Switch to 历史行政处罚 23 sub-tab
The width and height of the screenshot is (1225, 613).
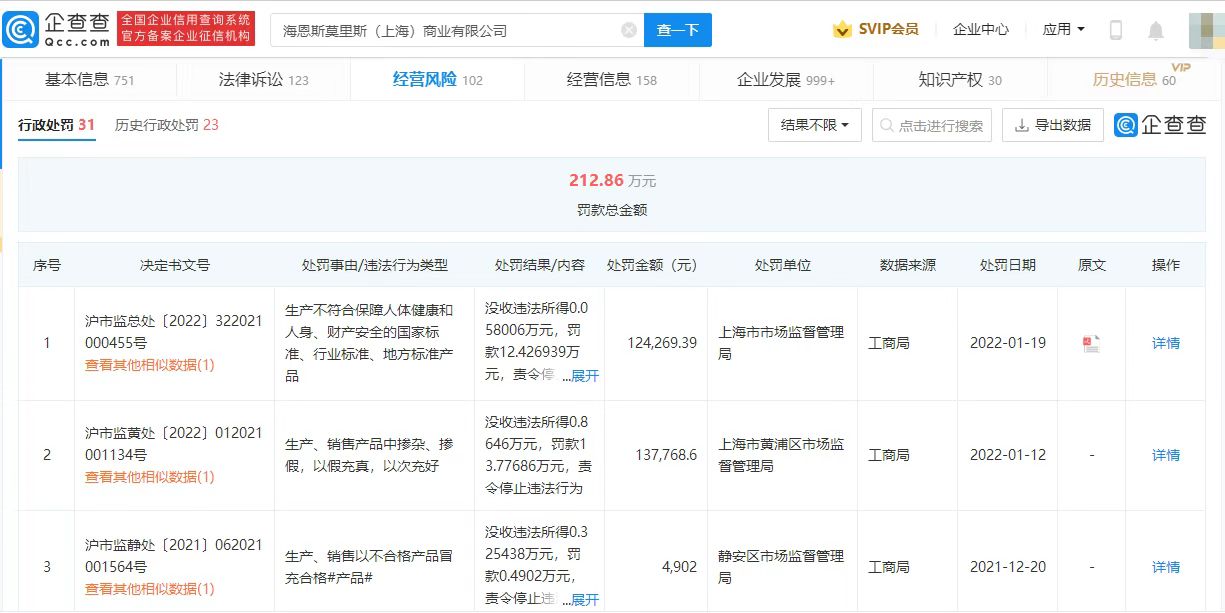[x=167, y=126]
